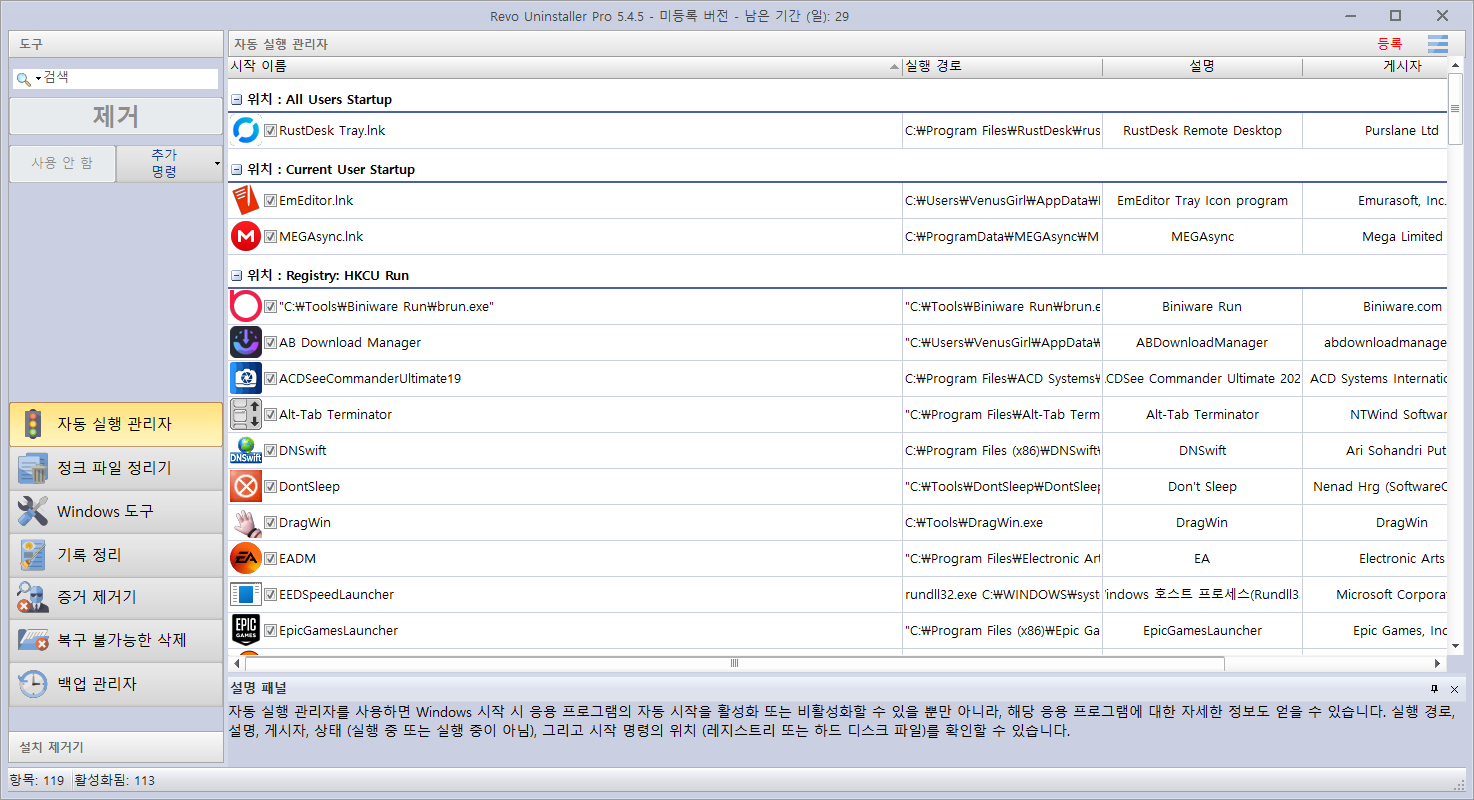Switch to 기록 정리
1474x800 pixels.
116,555
